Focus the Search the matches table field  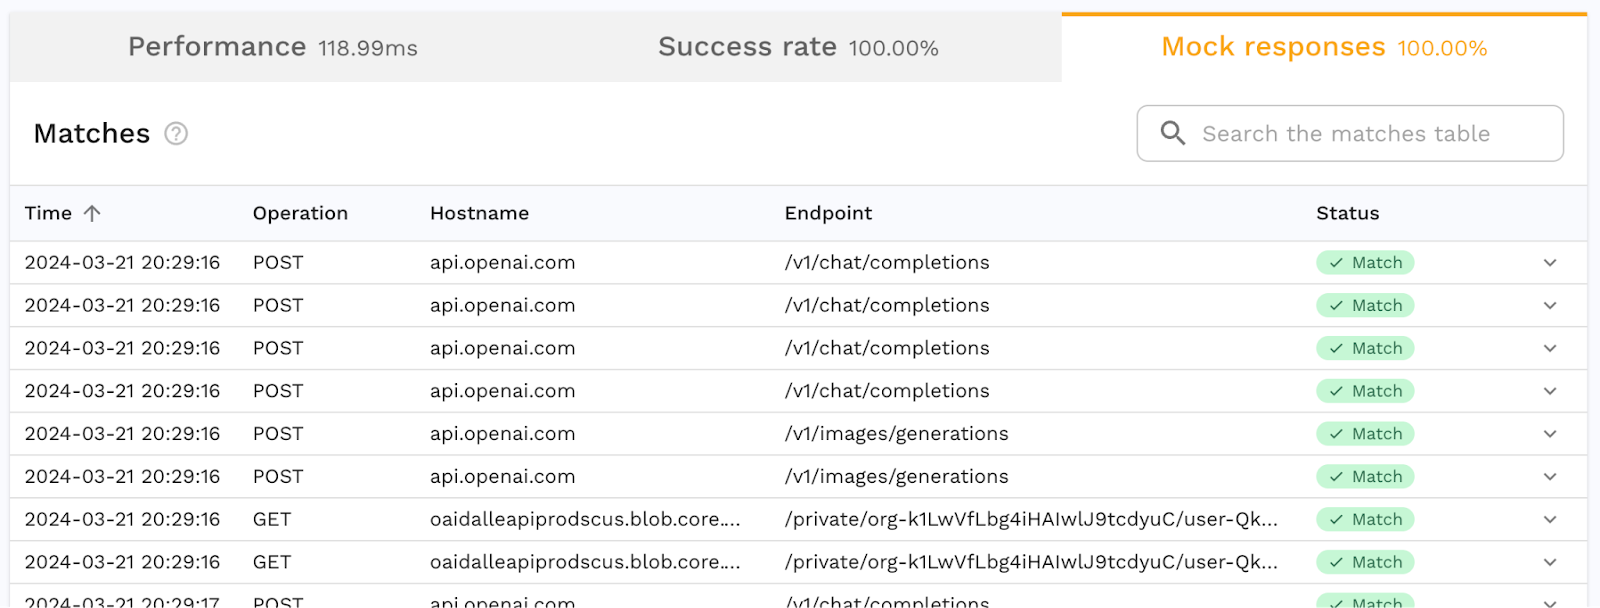(1350, 133)
